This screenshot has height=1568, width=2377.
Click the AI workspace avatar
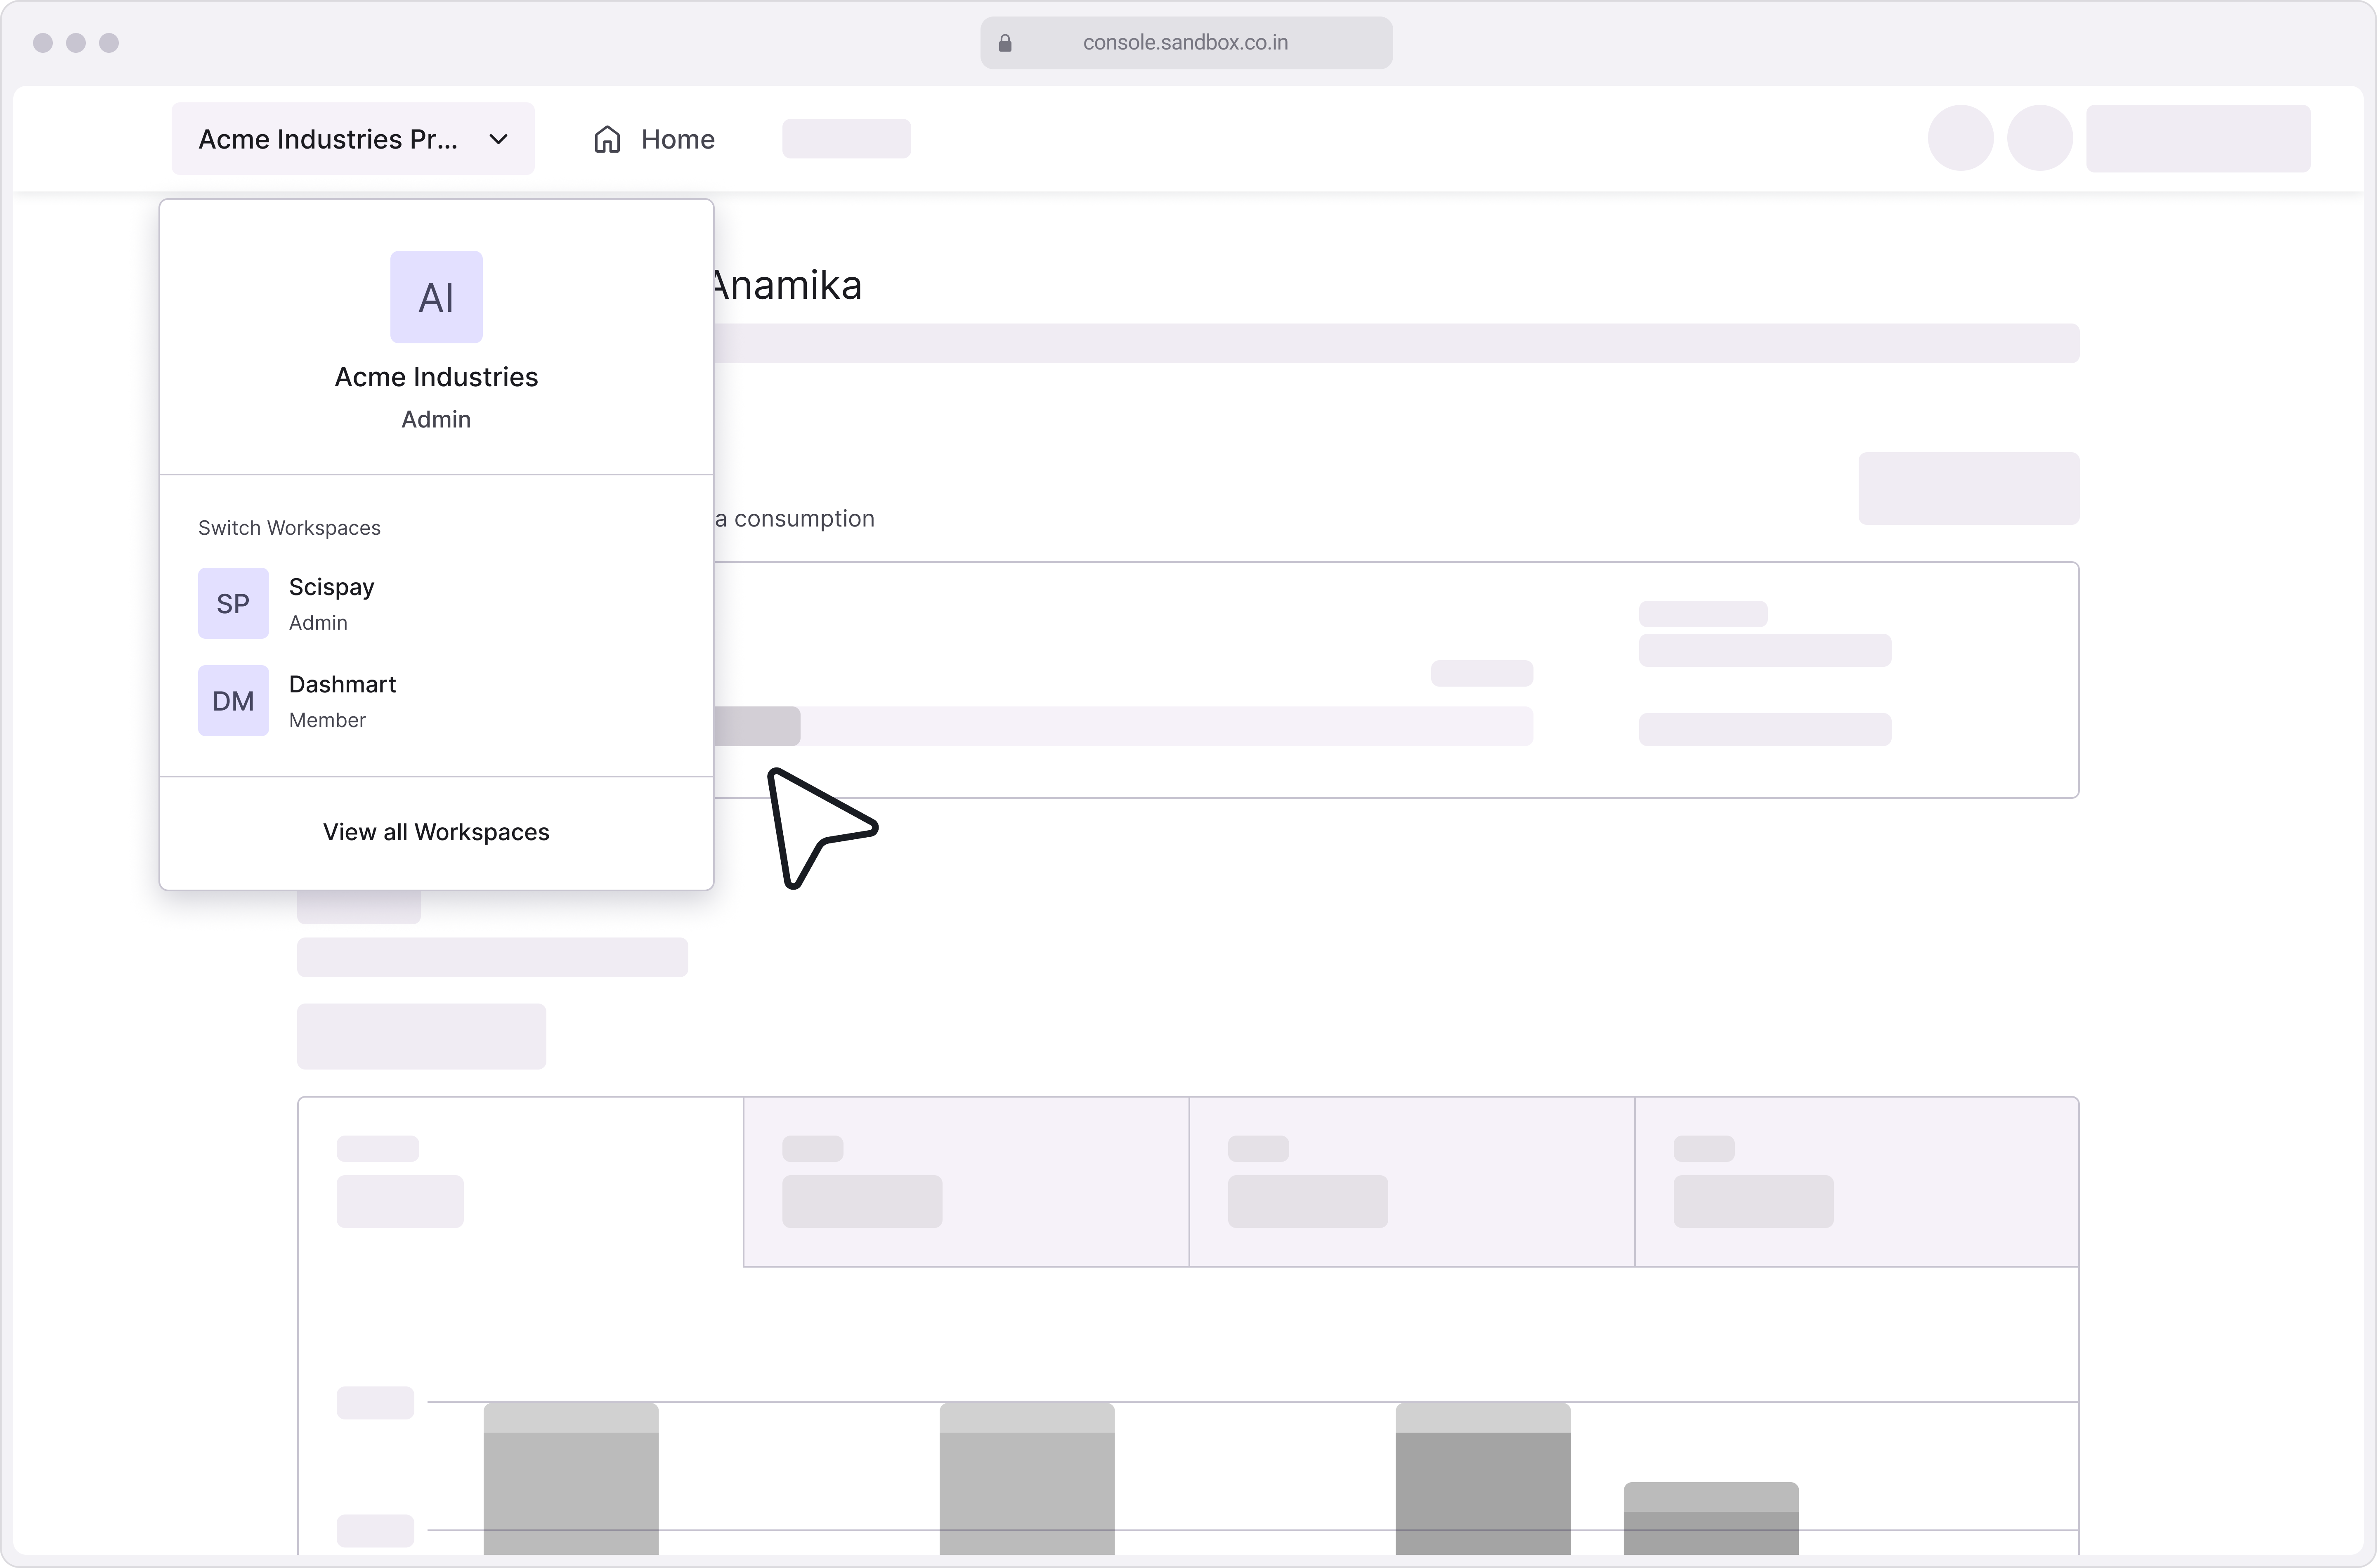point(436,297)
